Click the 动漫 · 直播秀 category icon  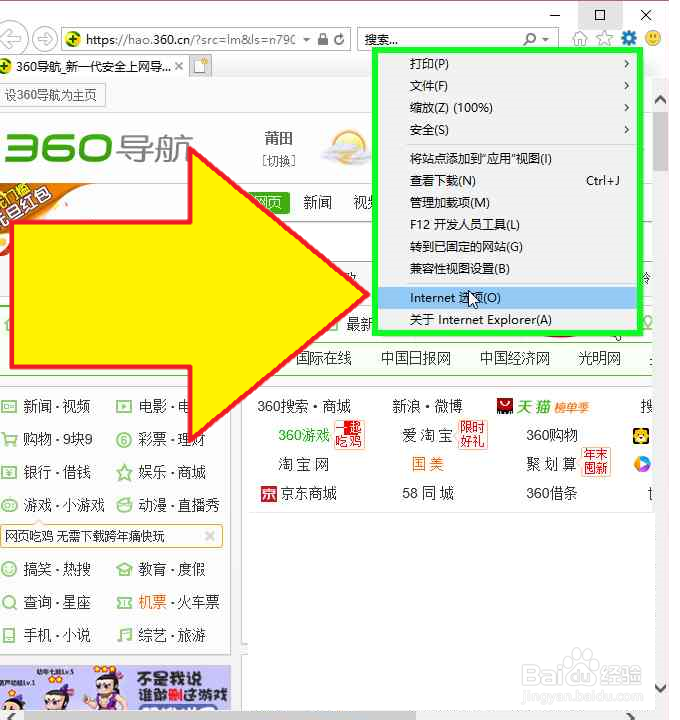pyautogui.click(x=124, y=505)
